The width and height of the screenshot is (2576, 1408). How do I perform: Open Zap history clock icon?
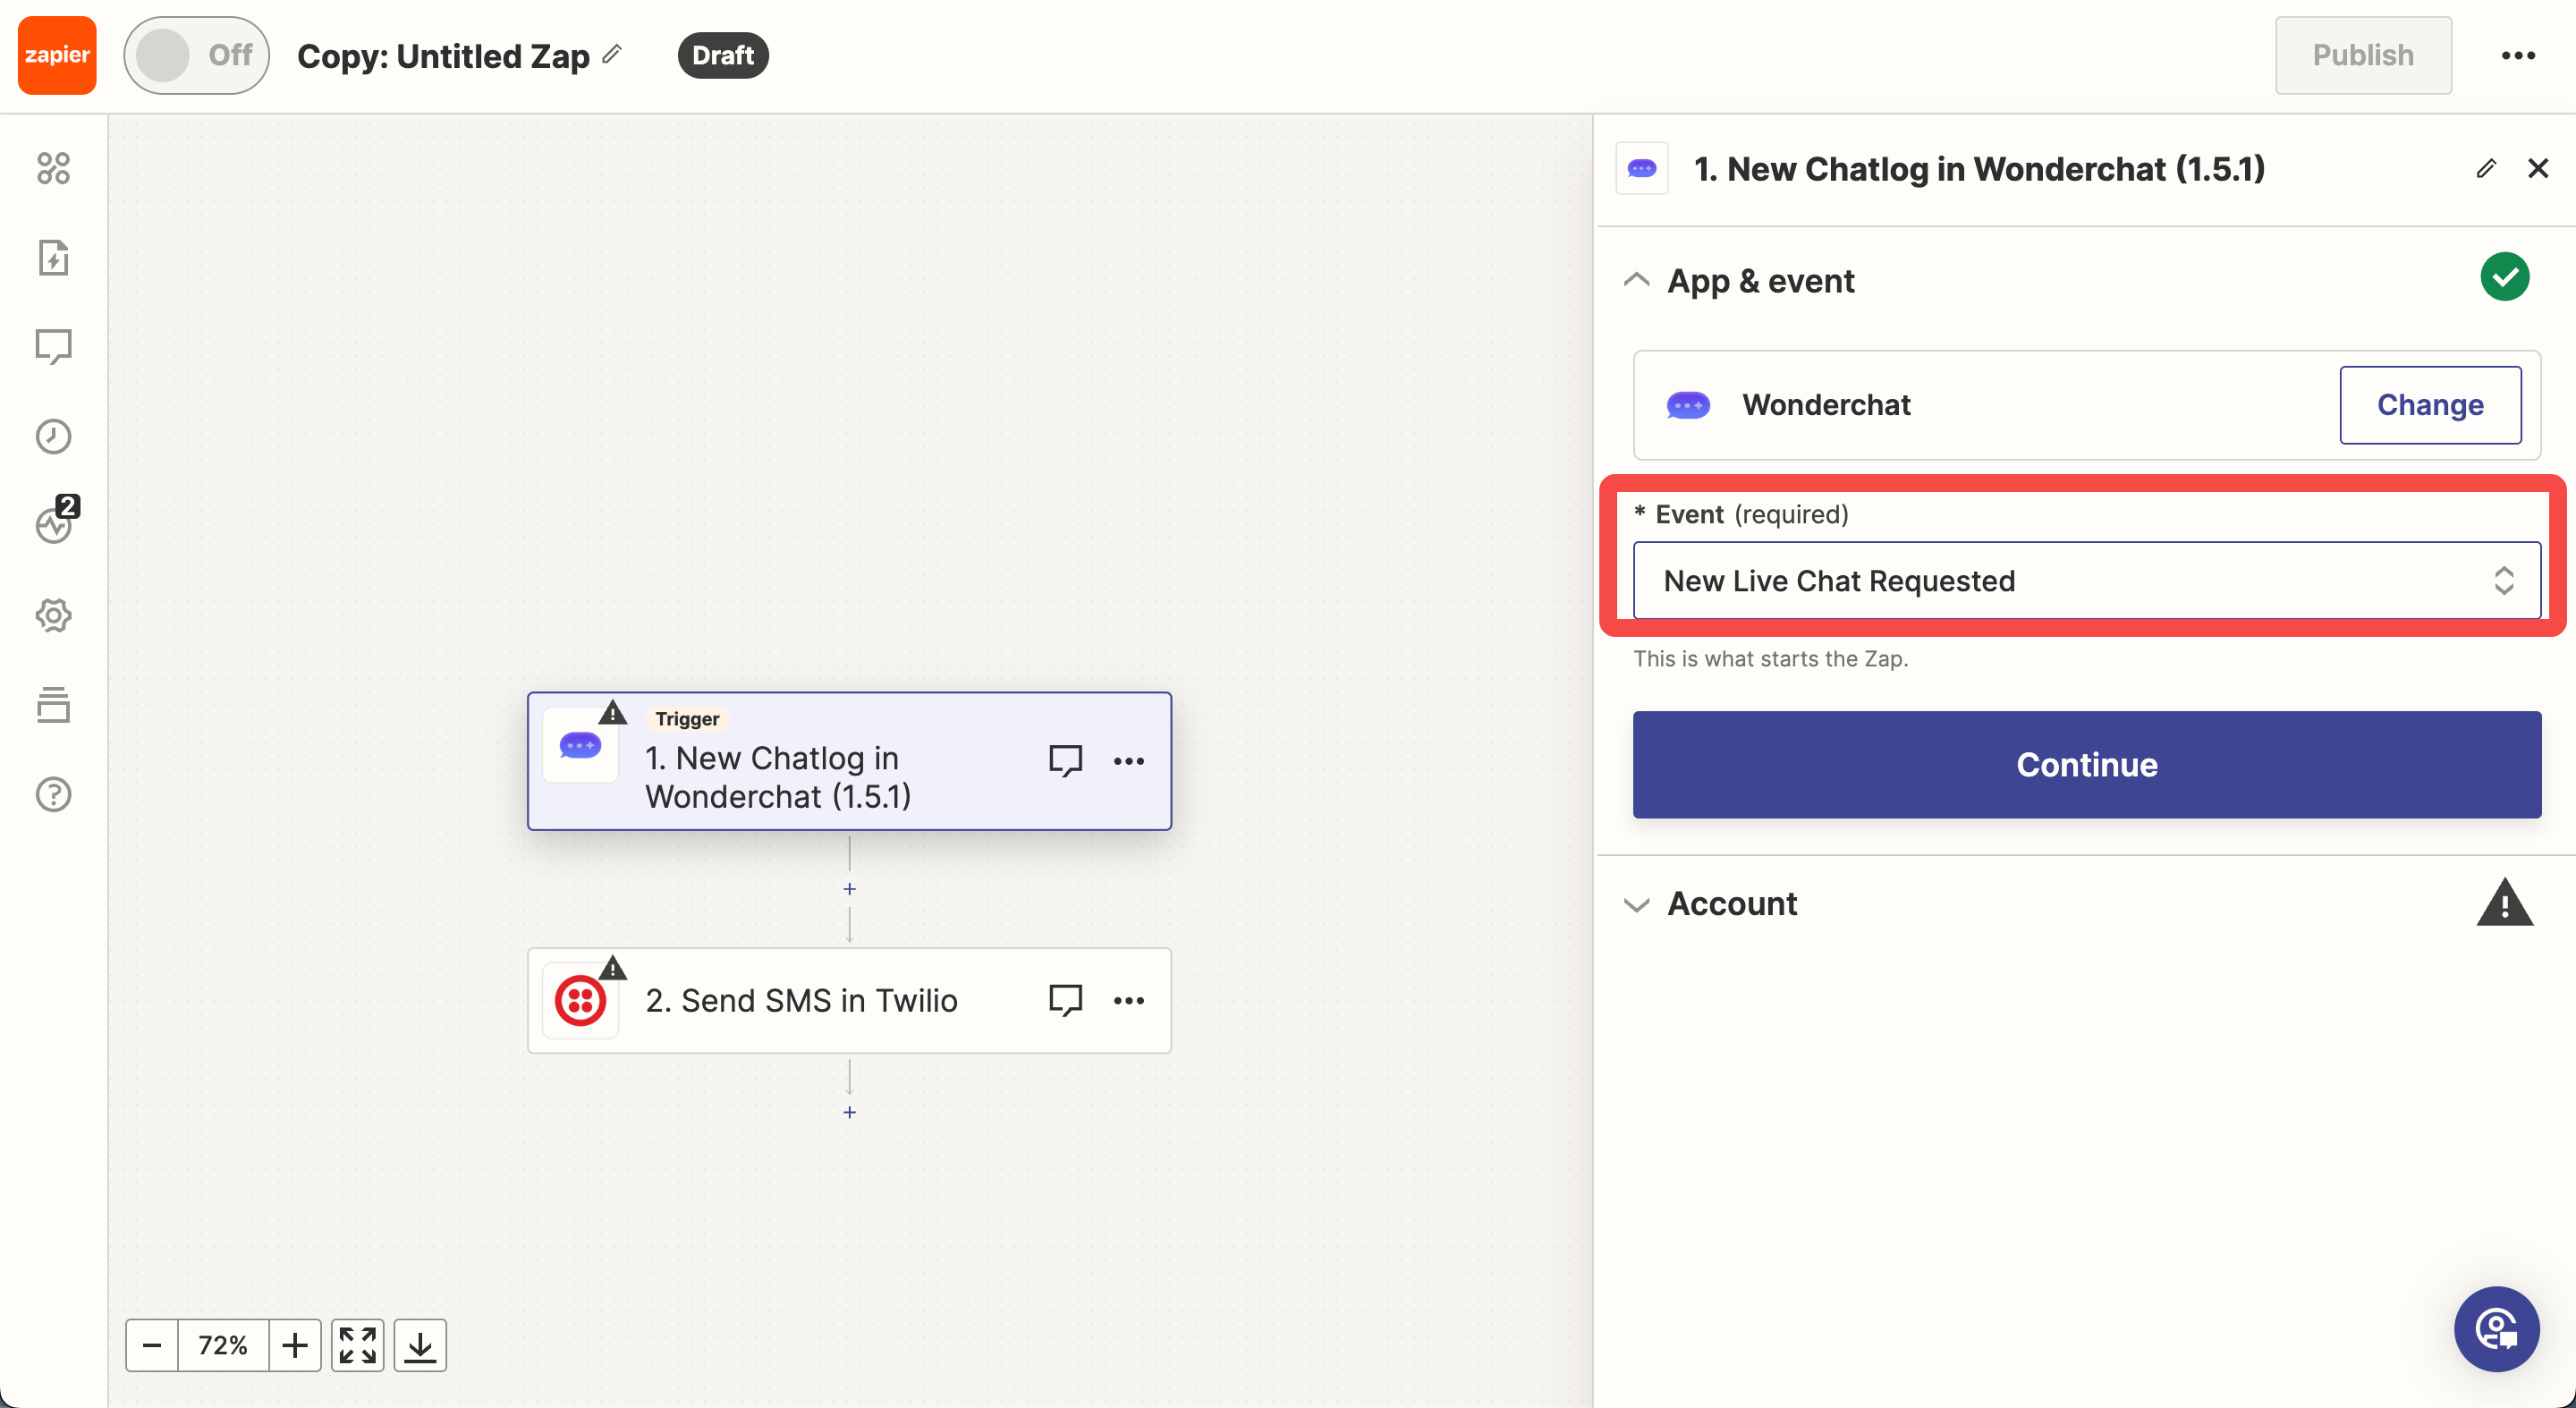click(x=53, y=436)
